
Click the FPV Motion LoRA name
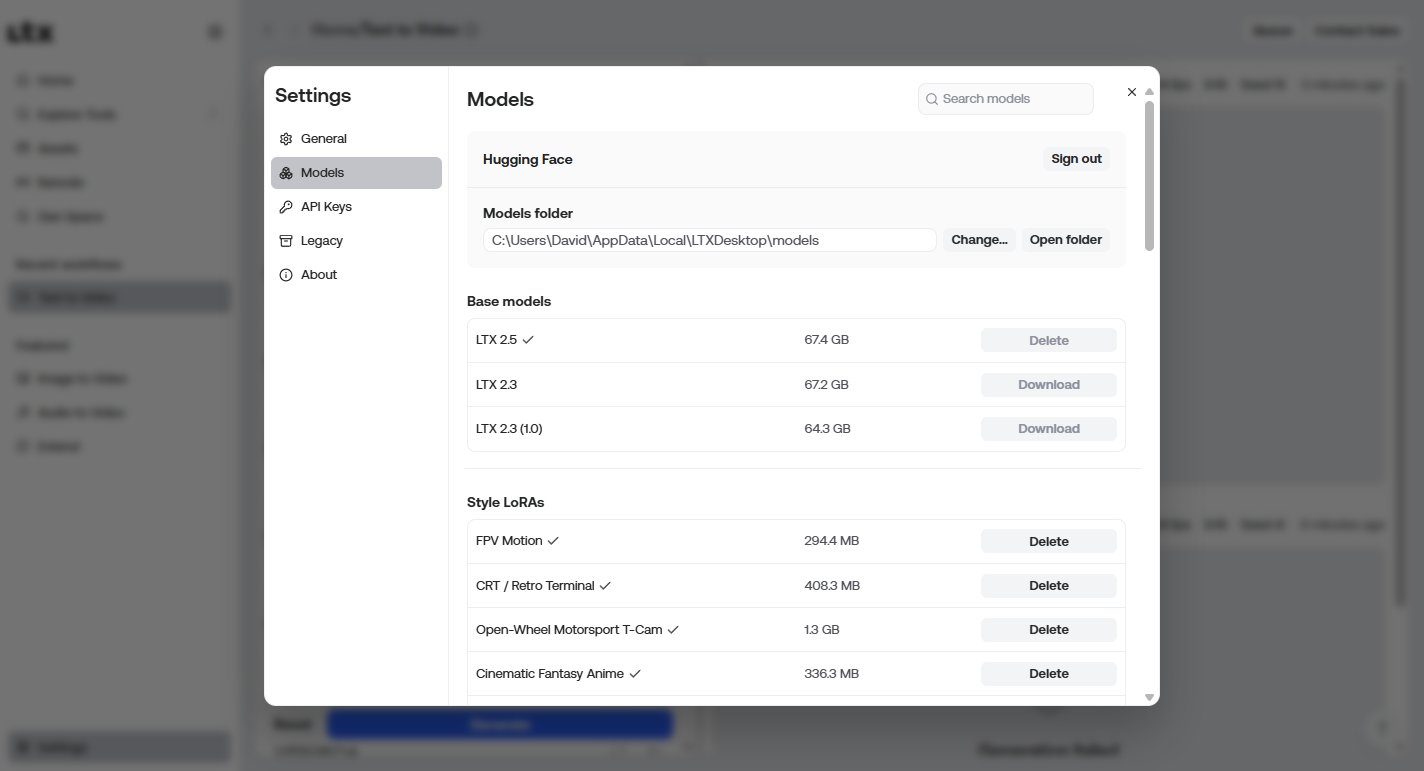click(509, 541)
